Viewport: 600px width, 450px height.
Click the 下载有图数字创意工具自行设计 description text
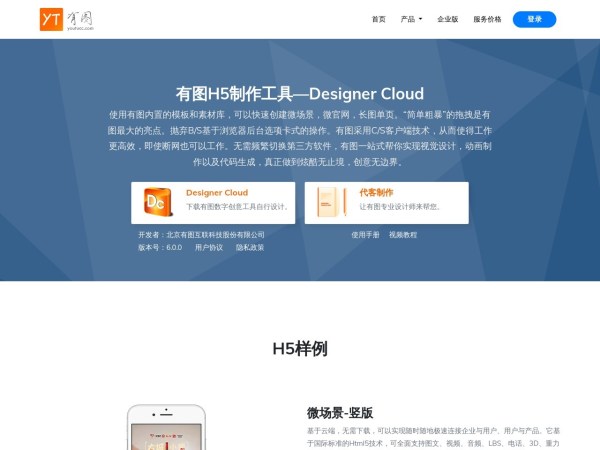click(x=237, y=207)
